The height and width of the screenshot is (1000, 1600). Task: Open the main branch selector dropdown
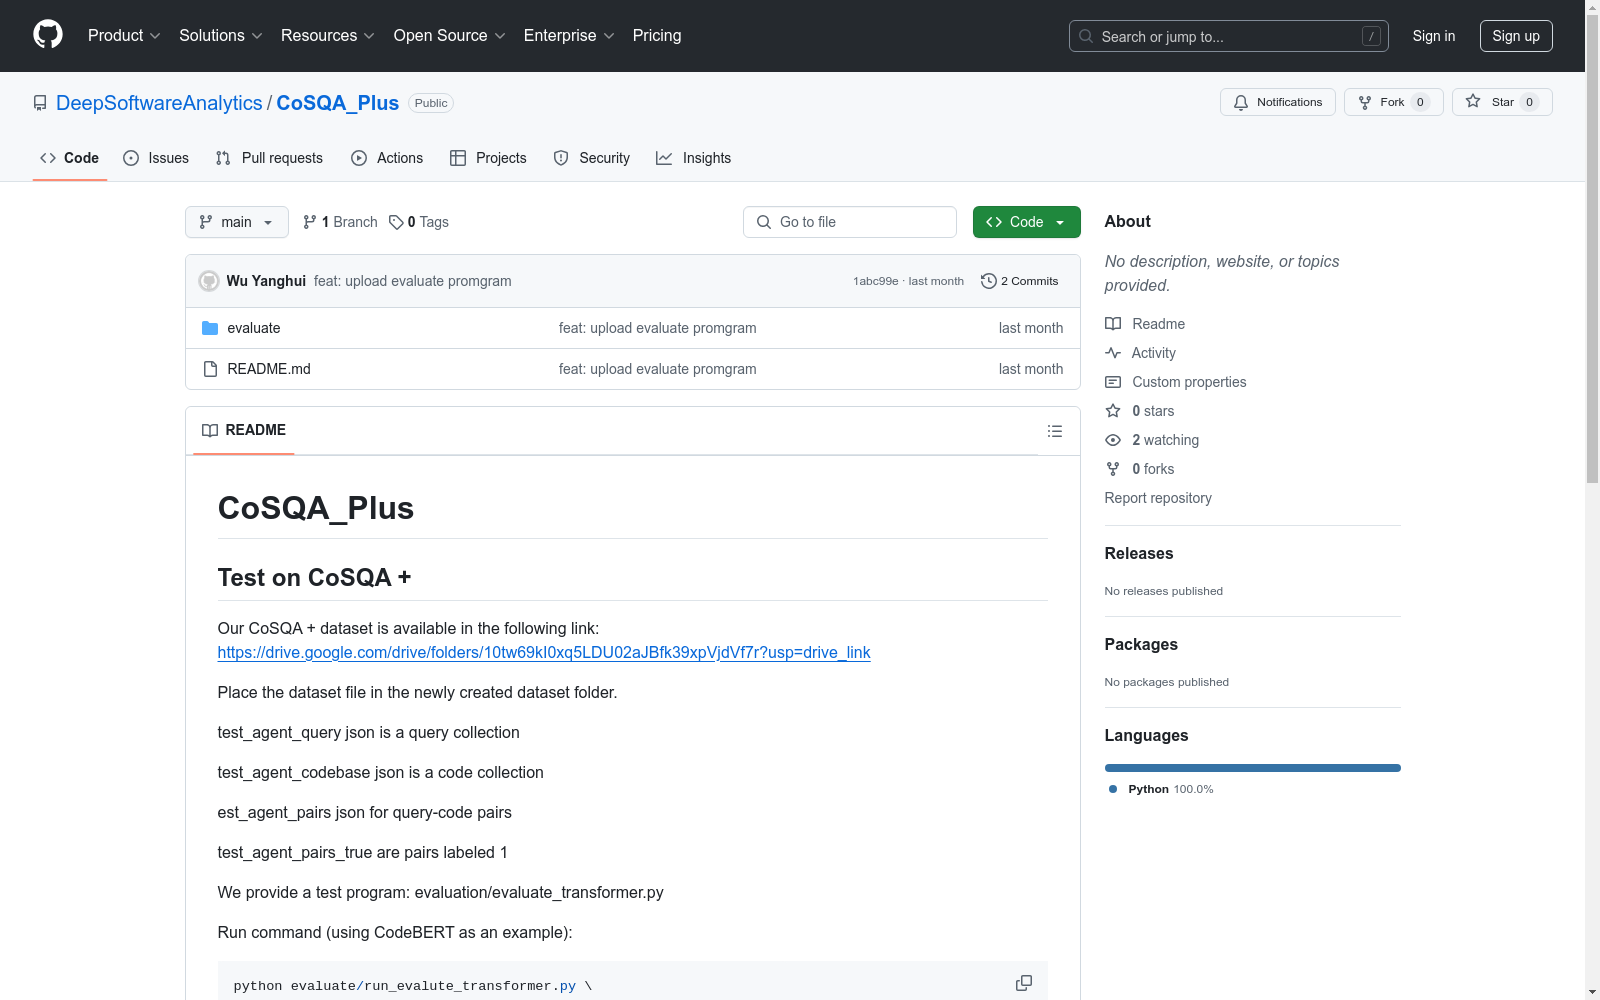pyautogui.click(x=237, y=222)
